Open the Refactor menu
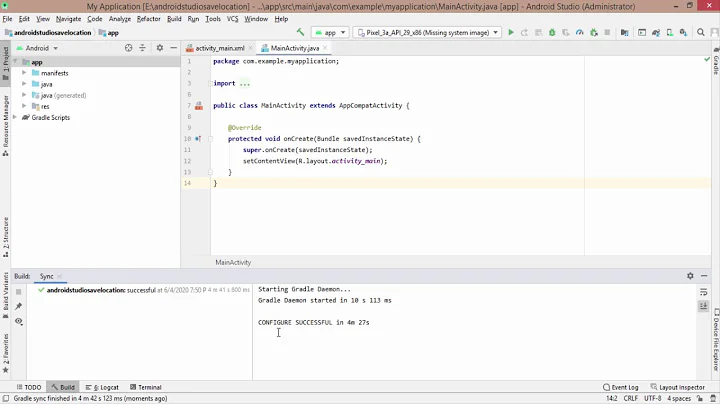Image resolution: width=720 pixels, height=404 pixels. [x=149, y=19]
